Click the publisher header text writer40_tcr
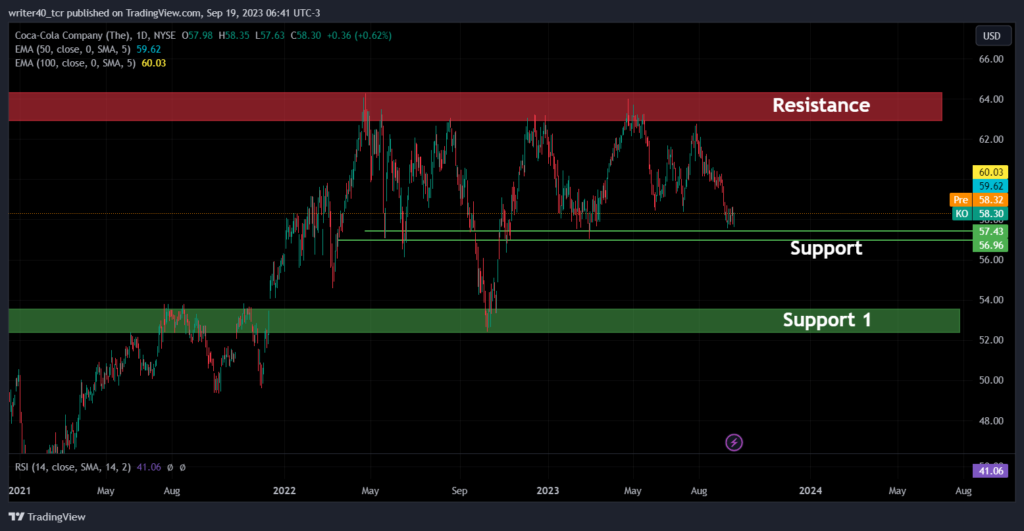This screenshot has height=531, width=1024. 36,12
